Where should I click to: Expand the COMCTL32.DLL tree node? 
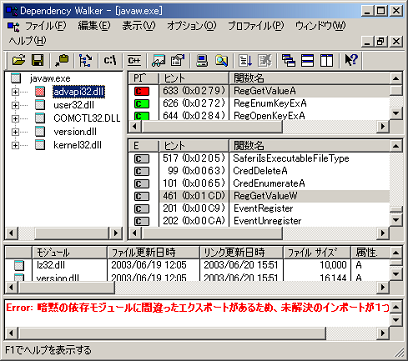(x=15, y=119)
